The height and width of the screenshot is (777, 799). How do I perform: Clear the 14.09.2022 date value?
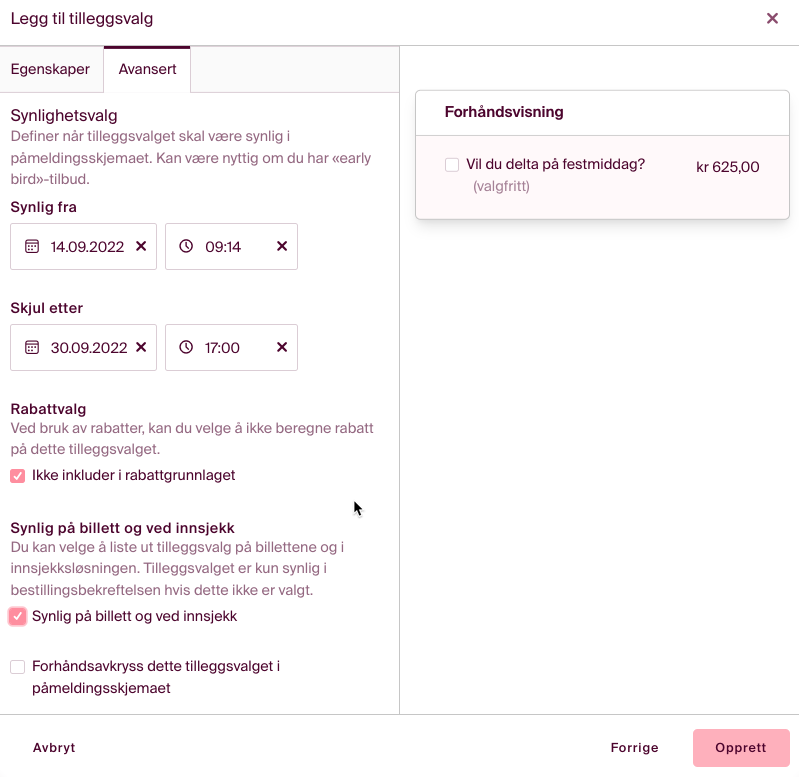point(141,247)
